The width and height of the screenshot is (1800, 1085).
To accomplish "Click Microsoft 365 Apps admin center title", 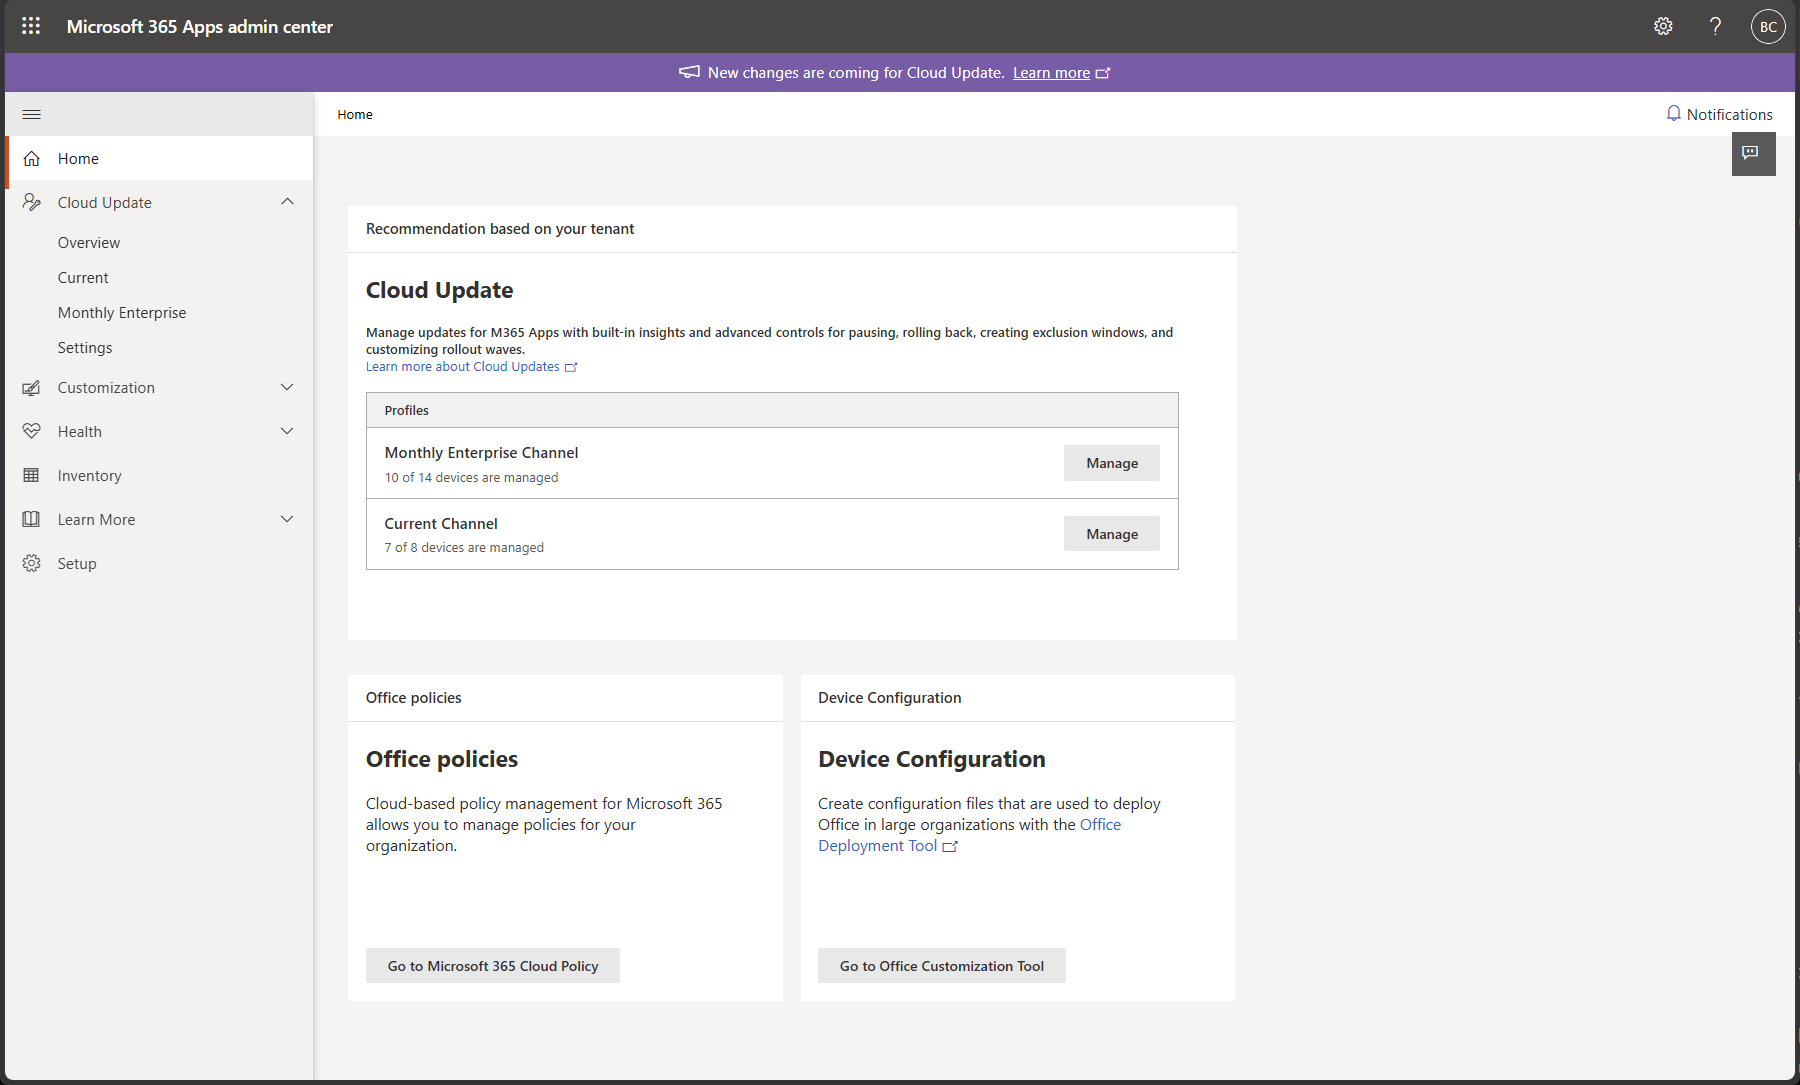I will pos(200,27).
